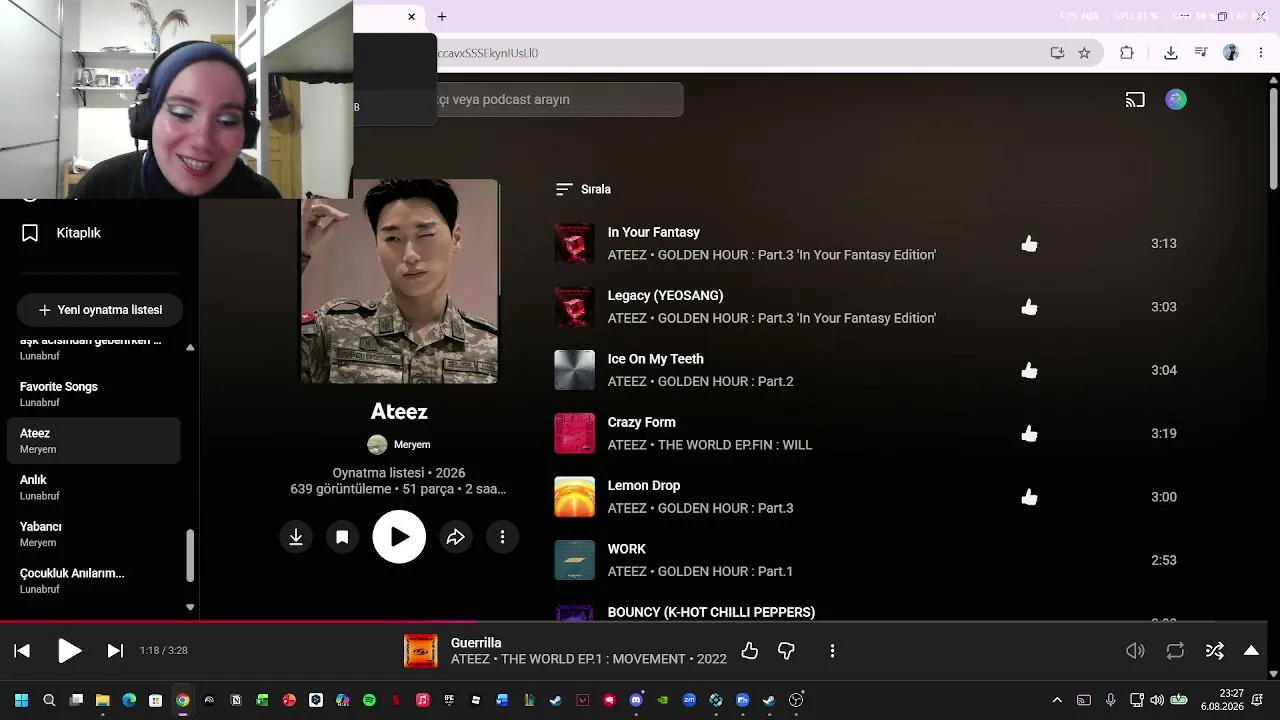The width and height of the screenshot is (1280, 720).
Task: Open Windows taskbar search
Action: pyautogui.click(x=49, y=701)
